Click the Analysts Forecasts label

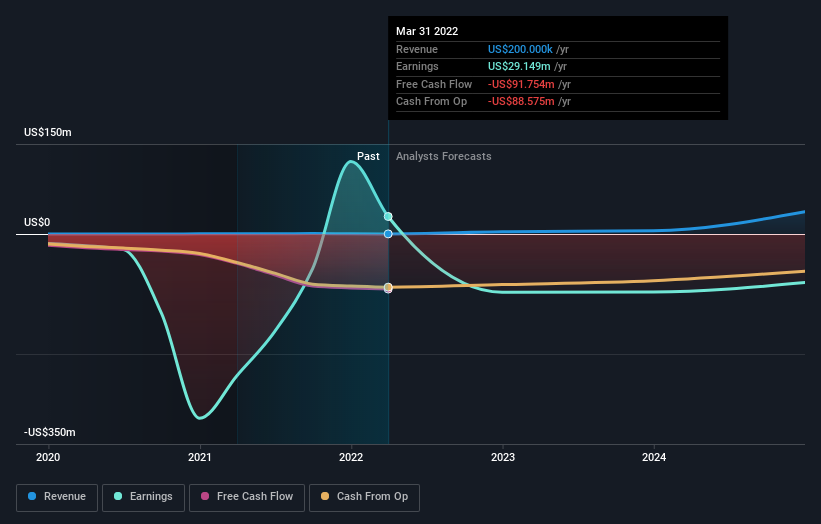443,156
